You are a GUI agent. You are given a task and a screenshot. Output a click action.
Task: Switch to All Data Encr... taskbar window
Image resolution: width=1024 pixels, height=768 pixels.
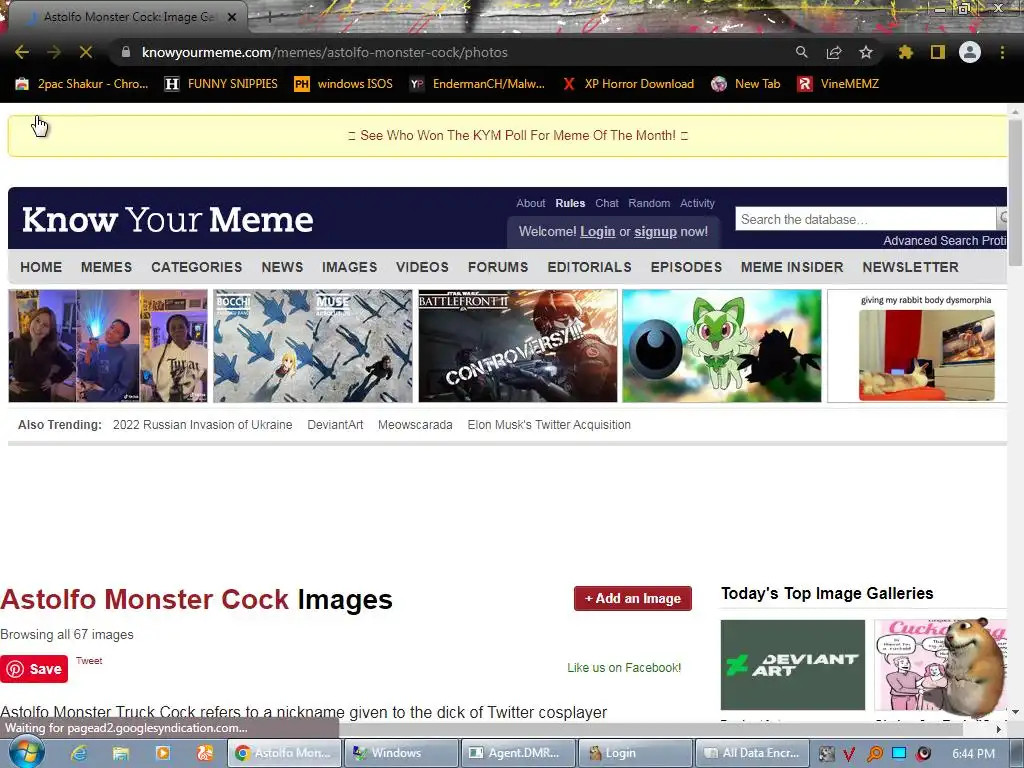pos(752,753)
